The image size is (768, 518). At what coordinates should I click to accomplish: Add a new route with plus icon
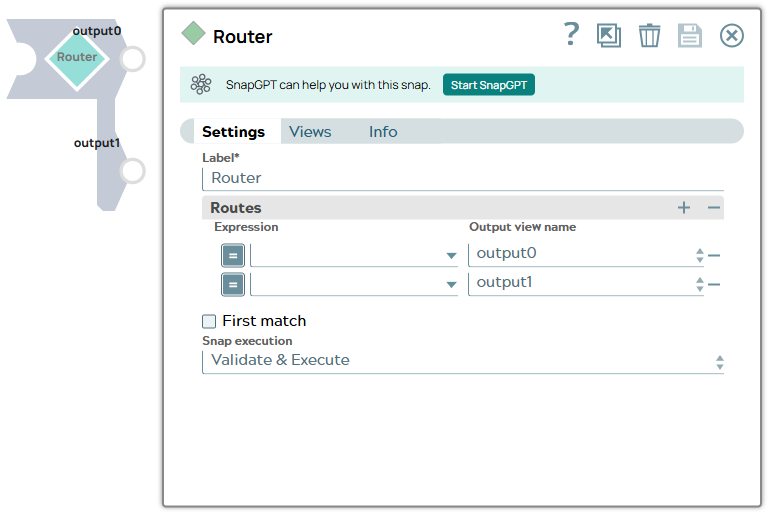684,208
